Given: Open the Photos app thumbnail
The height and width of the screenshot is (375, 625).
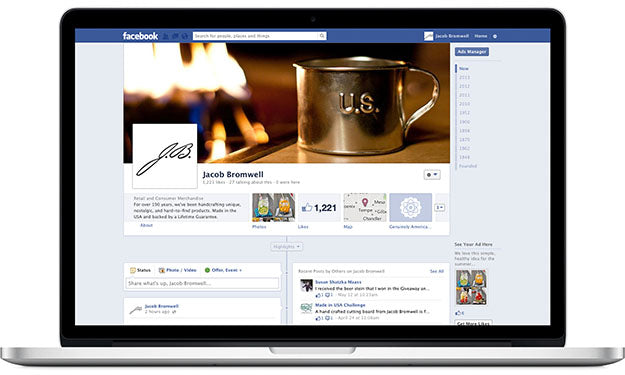Looking at the screenshot, I should (273, 207).
